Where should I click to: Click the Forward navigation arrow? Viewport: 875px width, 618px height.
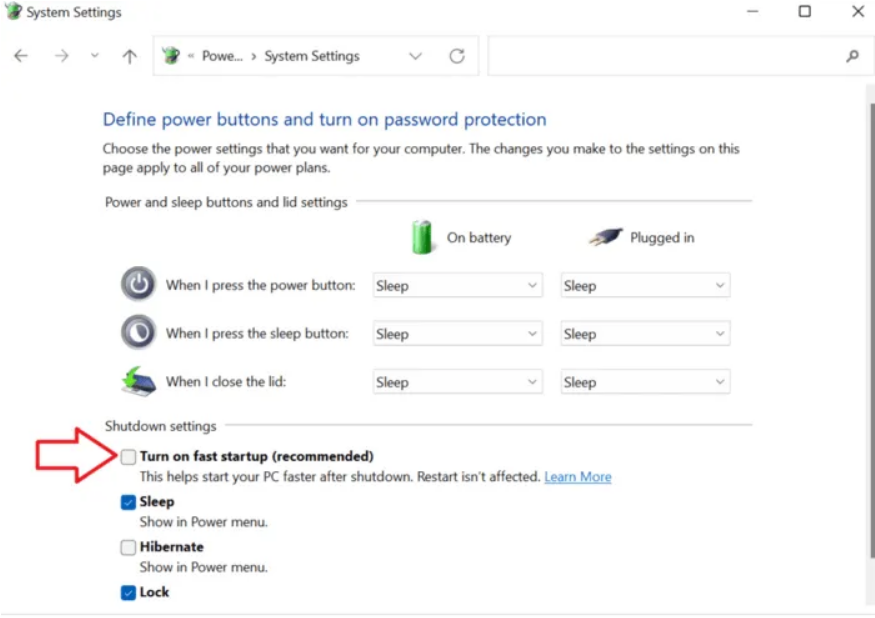click(x=62, y=56)
